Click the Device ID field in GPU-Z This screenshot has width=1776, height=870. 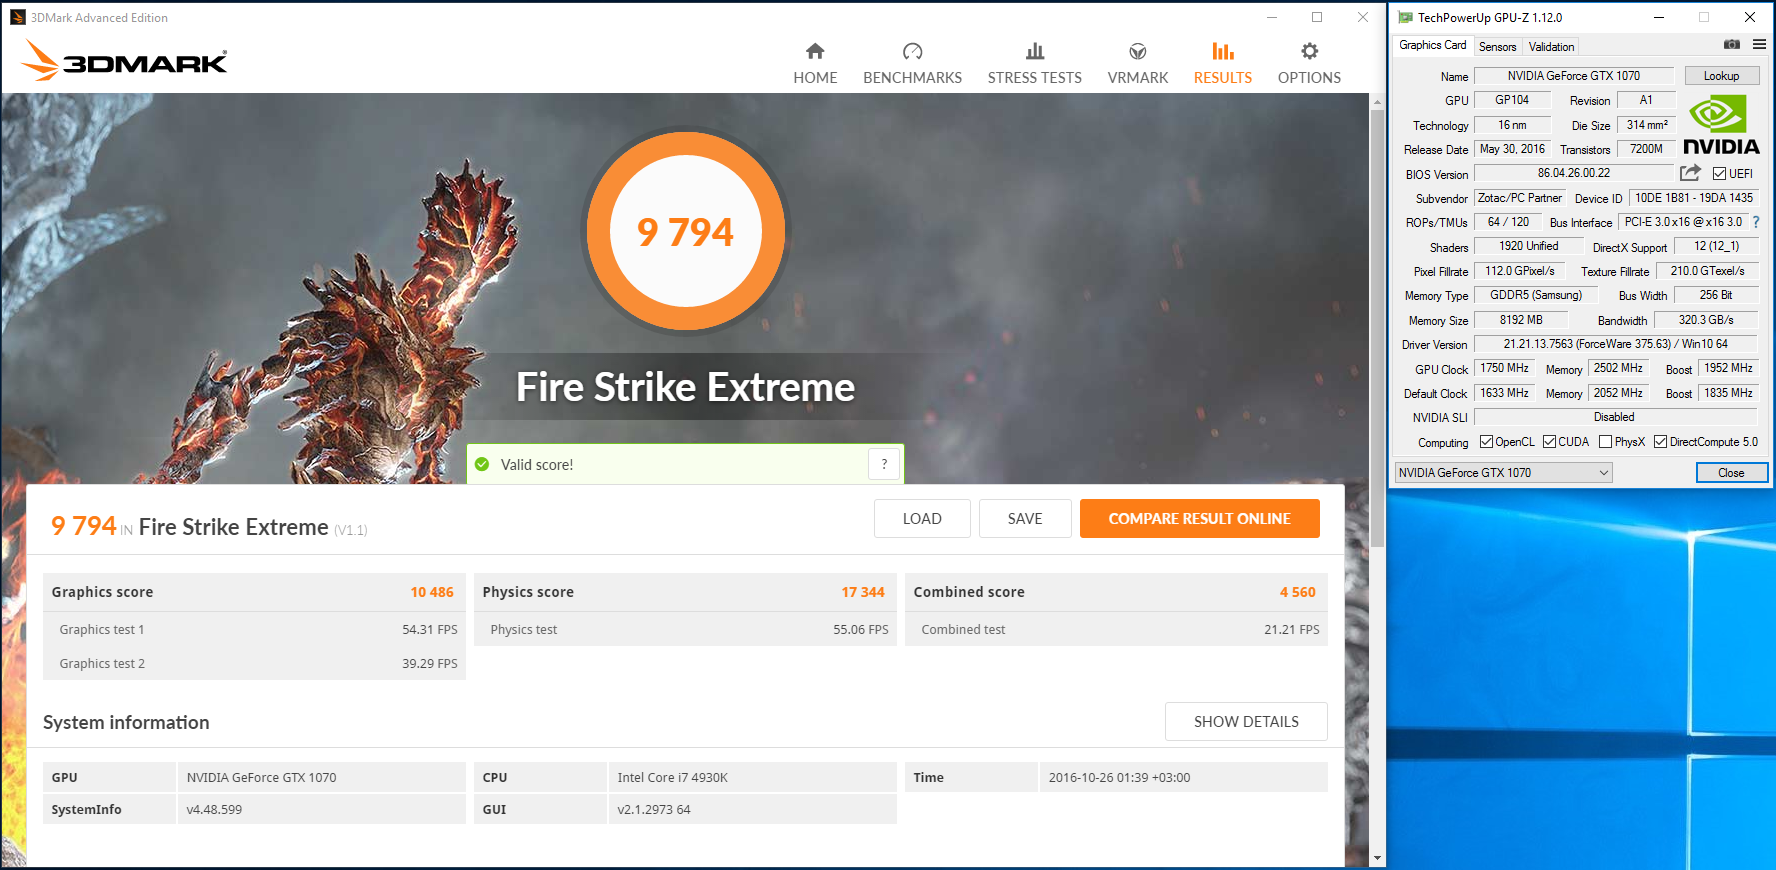[x=1694, y=198]
